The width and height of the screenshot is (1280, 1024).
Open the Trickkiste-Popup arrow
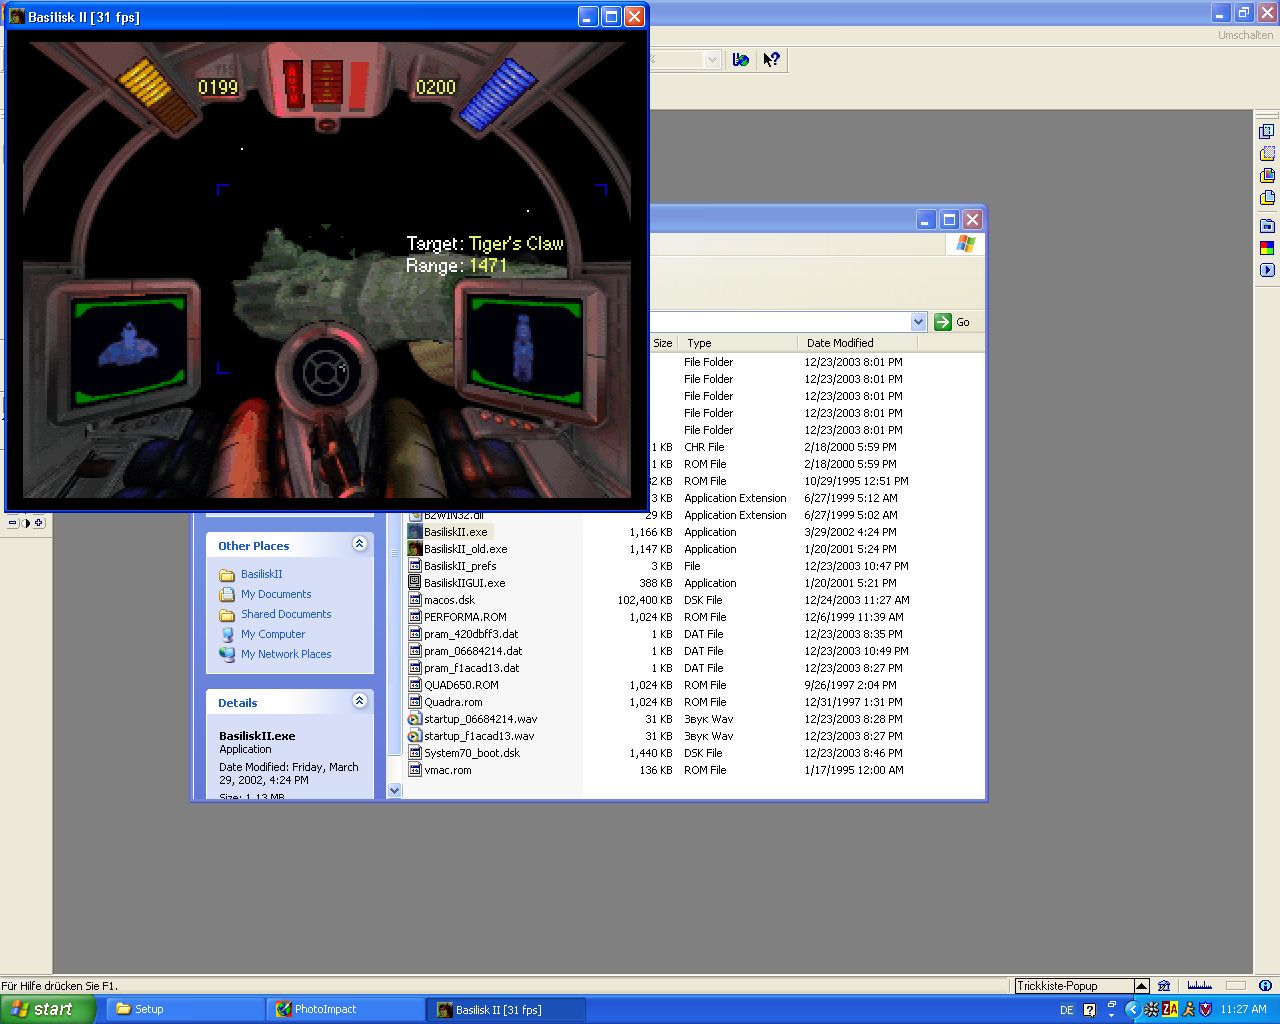1141,986
